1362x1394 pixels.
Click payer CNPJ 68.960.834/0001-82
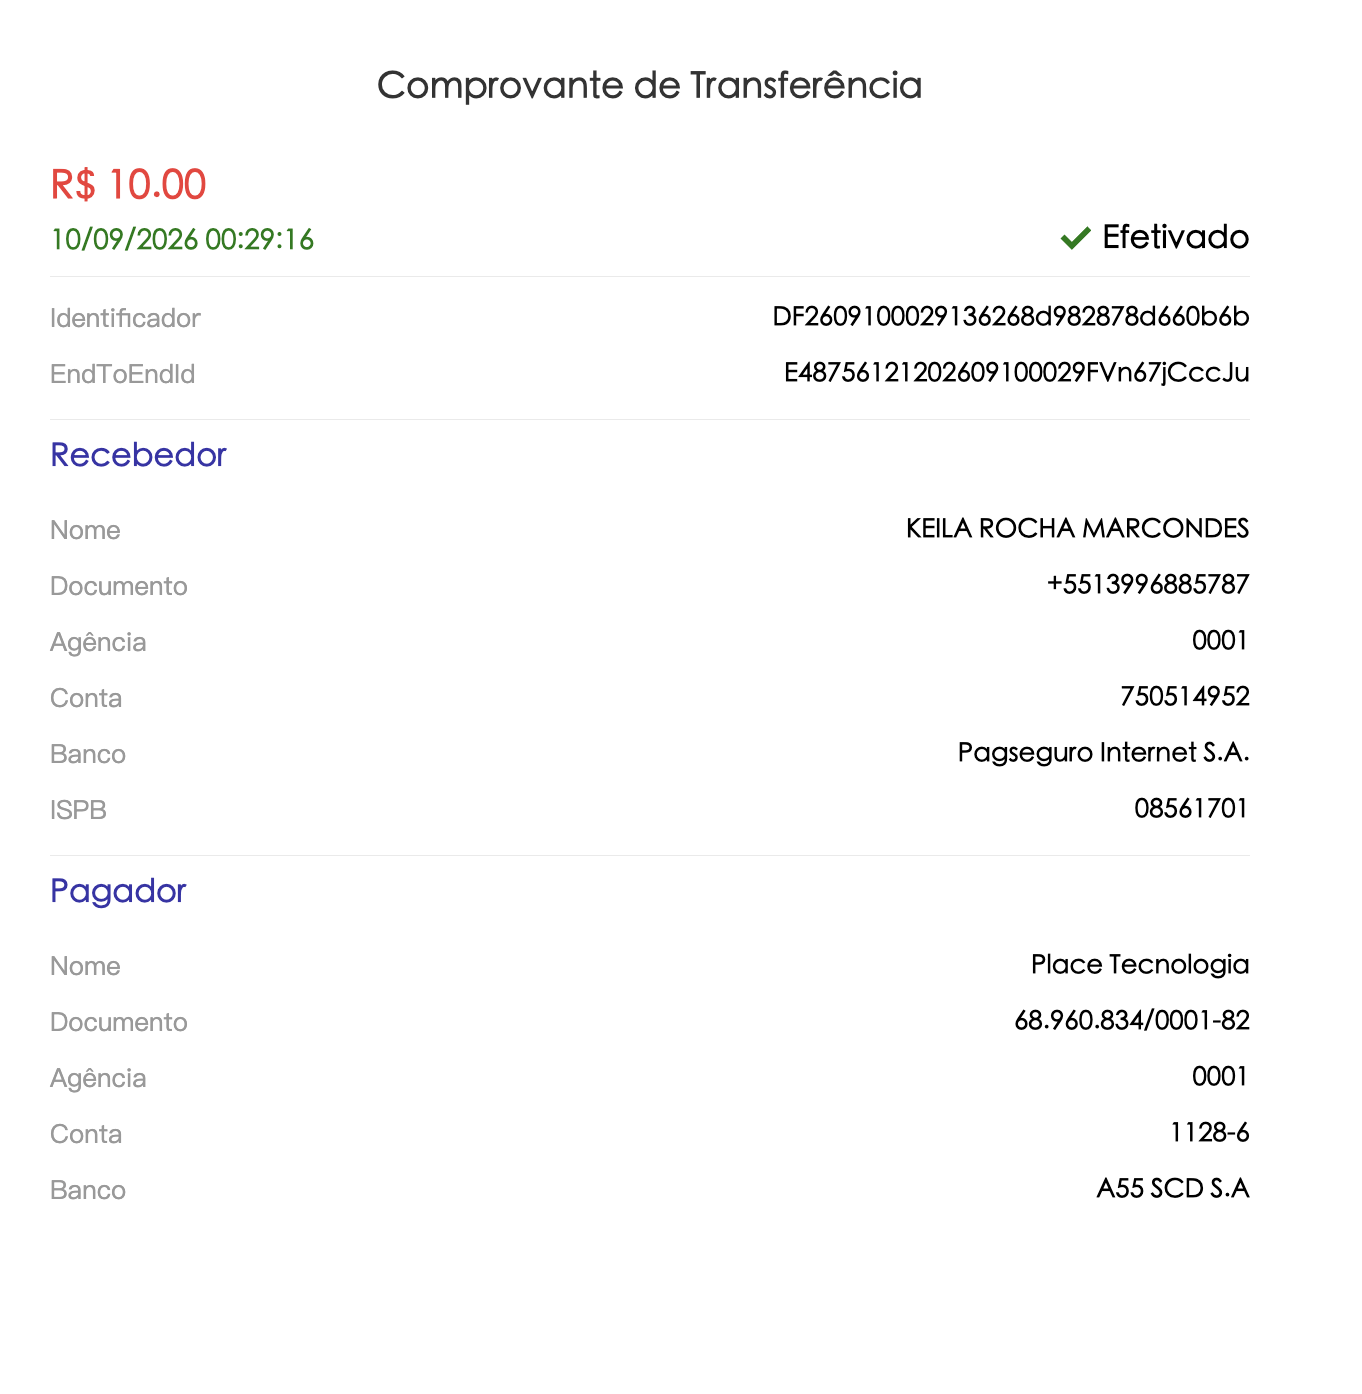[1132, 1020]
